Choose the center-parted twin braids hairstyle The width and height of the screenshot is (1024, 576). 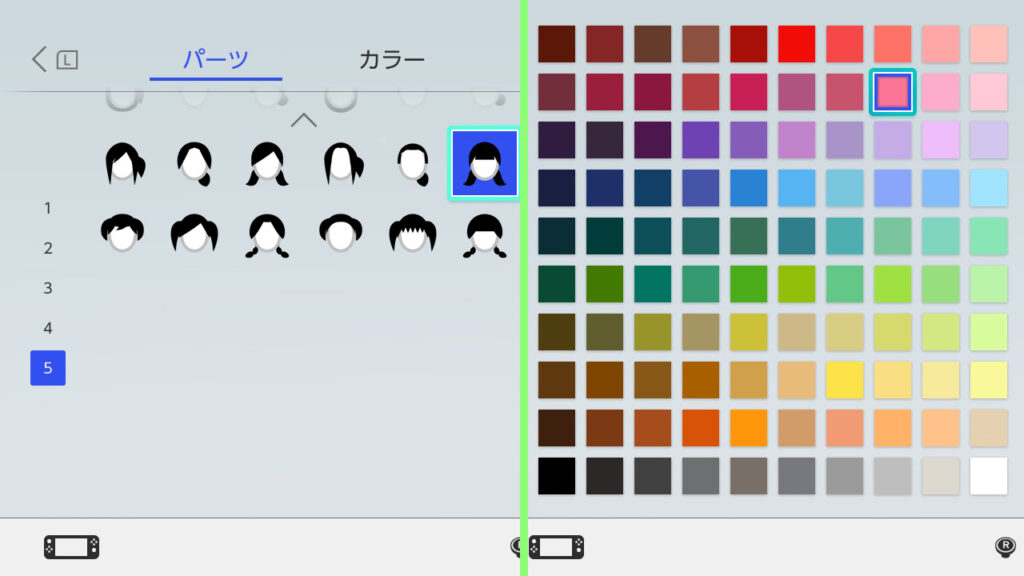[267, 236]
